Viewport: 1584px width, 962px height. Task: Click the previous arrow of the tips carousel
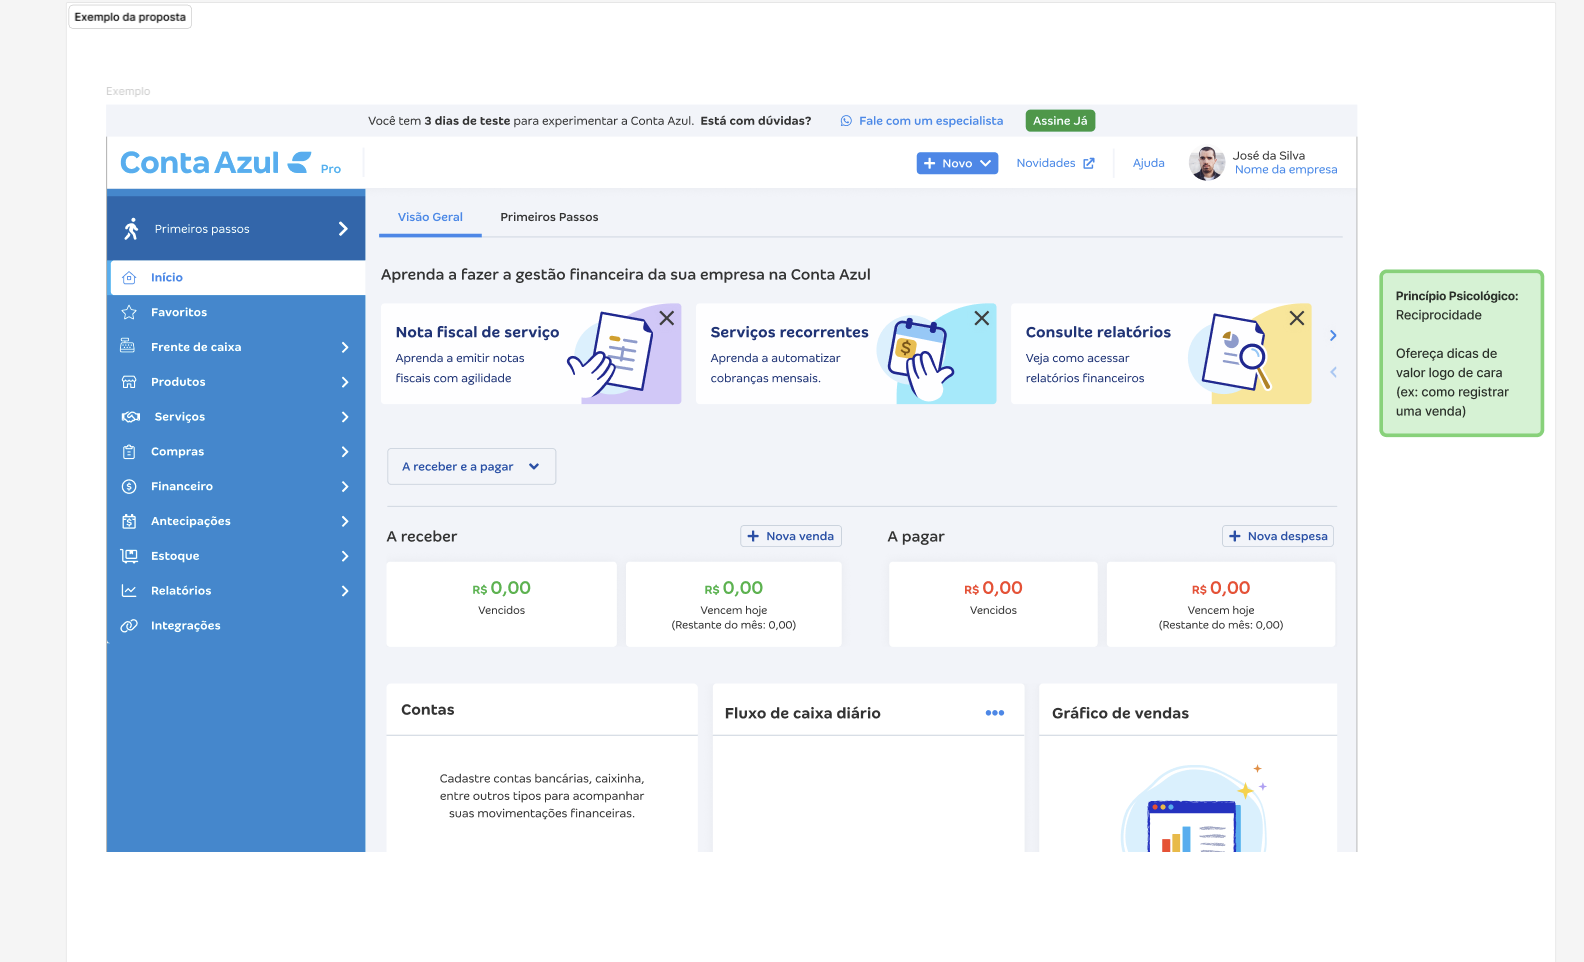(x=1333, y=372)
